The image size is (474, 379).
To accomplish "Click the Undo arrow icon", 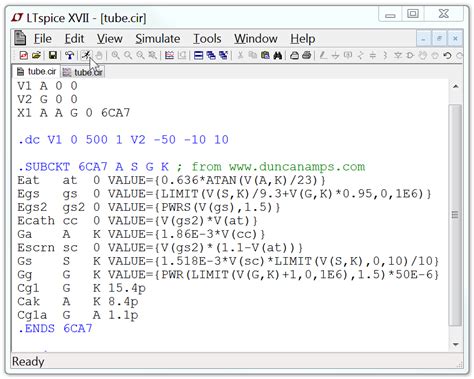I will (447, 55).
